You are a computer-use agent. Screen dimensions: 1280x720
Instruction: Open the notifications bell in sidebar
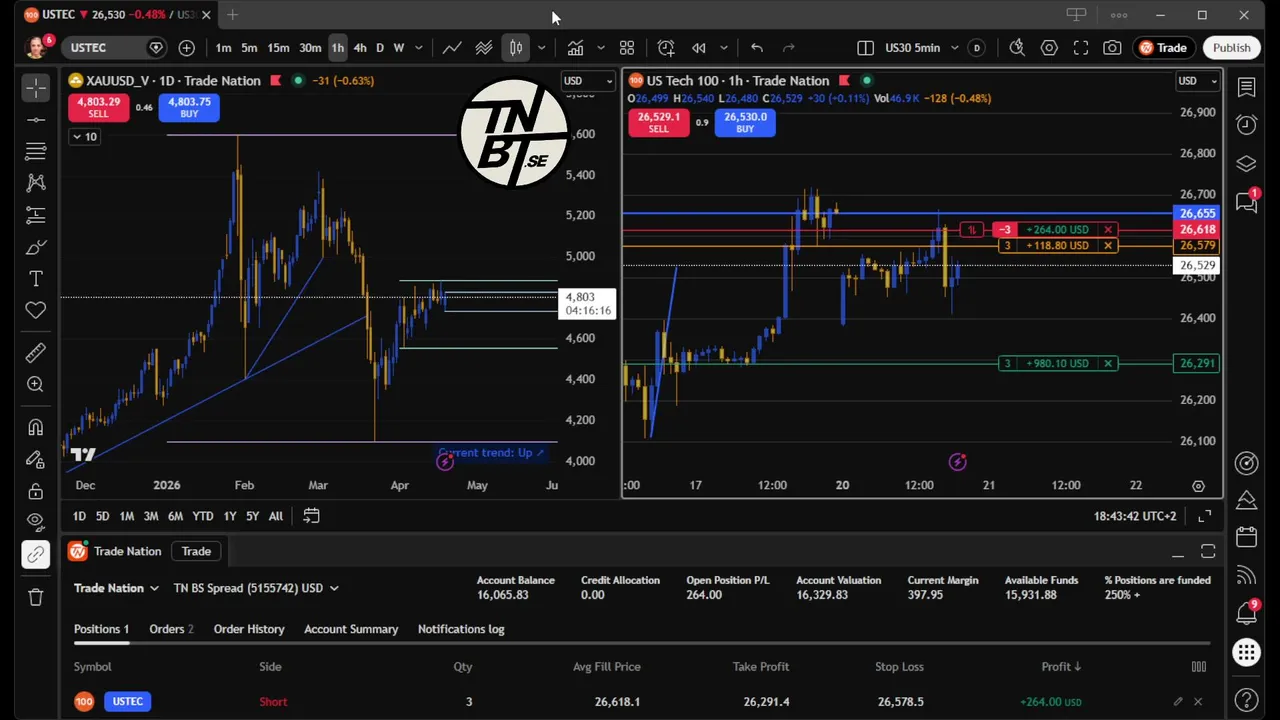coord(1247,612)
